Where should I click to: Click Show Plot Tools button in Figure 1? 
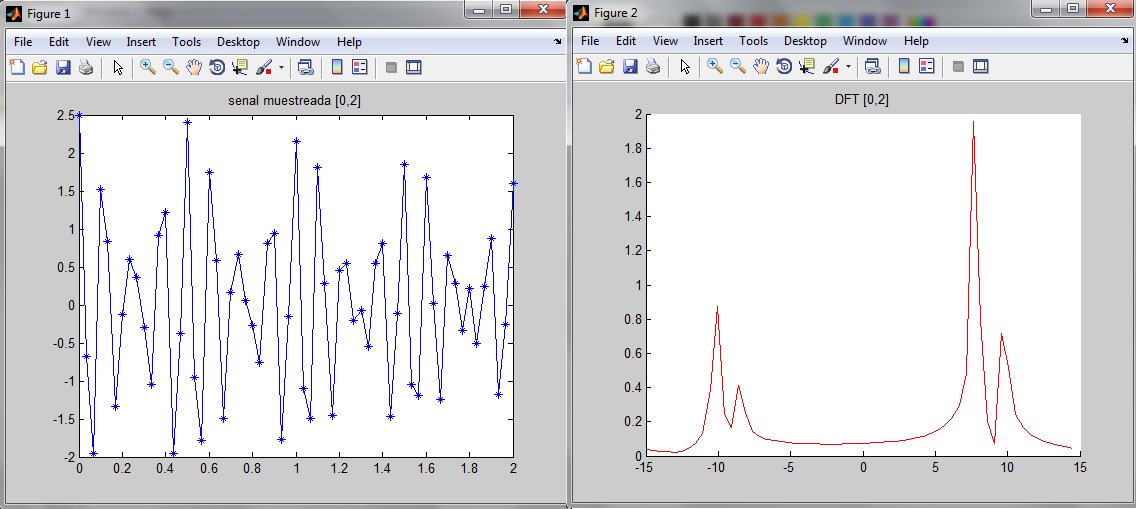414,67
